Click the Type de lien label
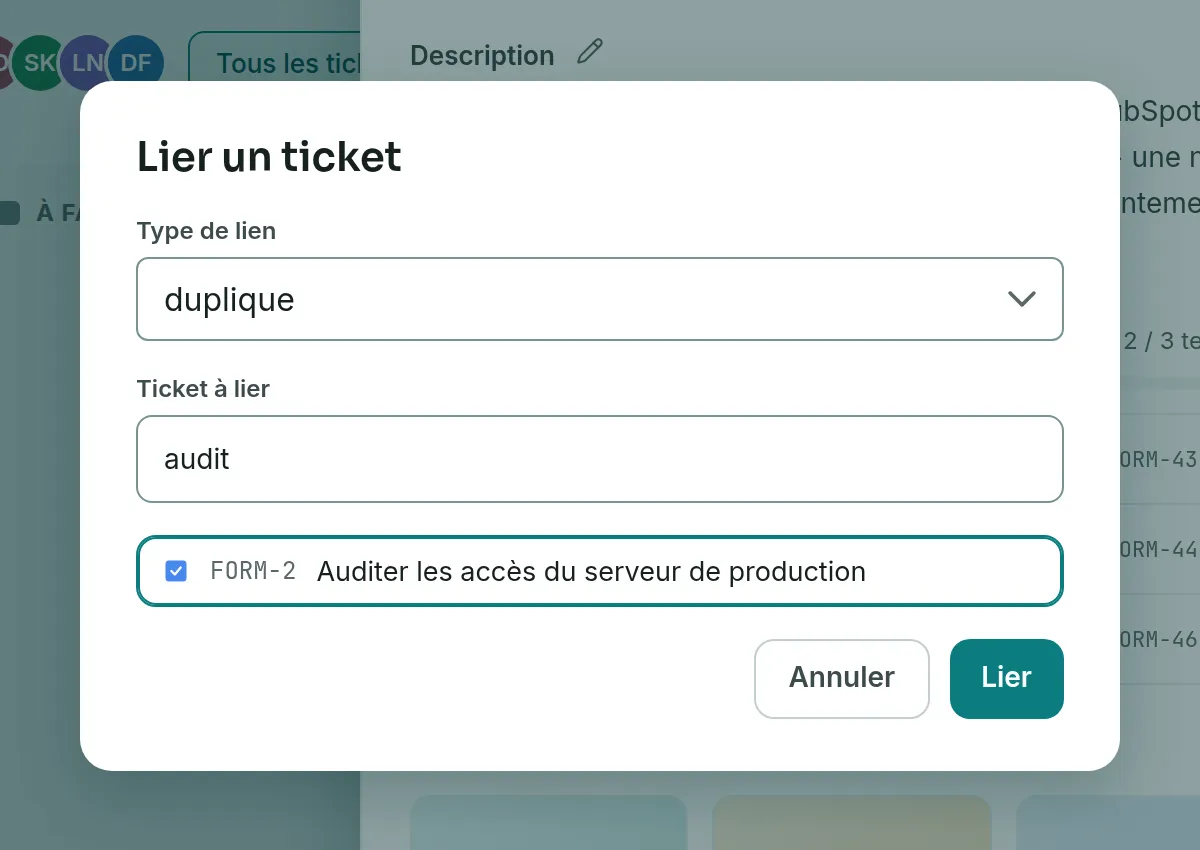This screenshot has width=1200, height=850. (x=206, y=231)
